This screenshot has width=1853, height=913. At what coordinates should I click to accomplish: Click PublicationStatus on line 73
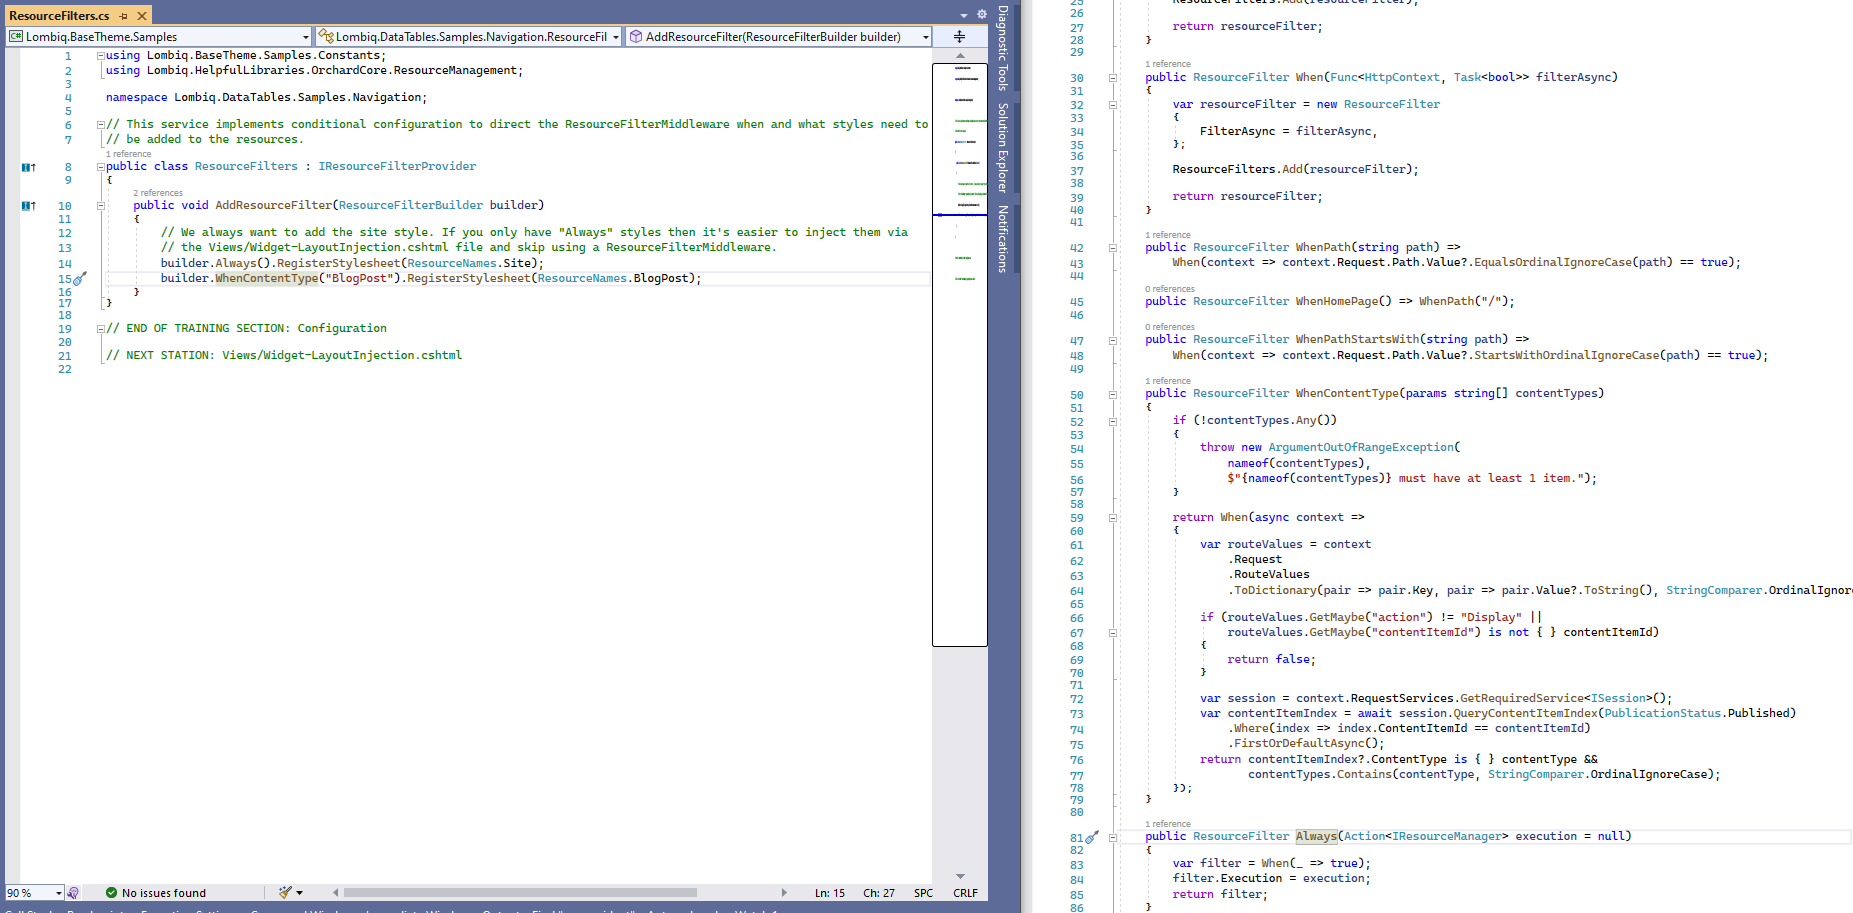[x=1663, y=714]
